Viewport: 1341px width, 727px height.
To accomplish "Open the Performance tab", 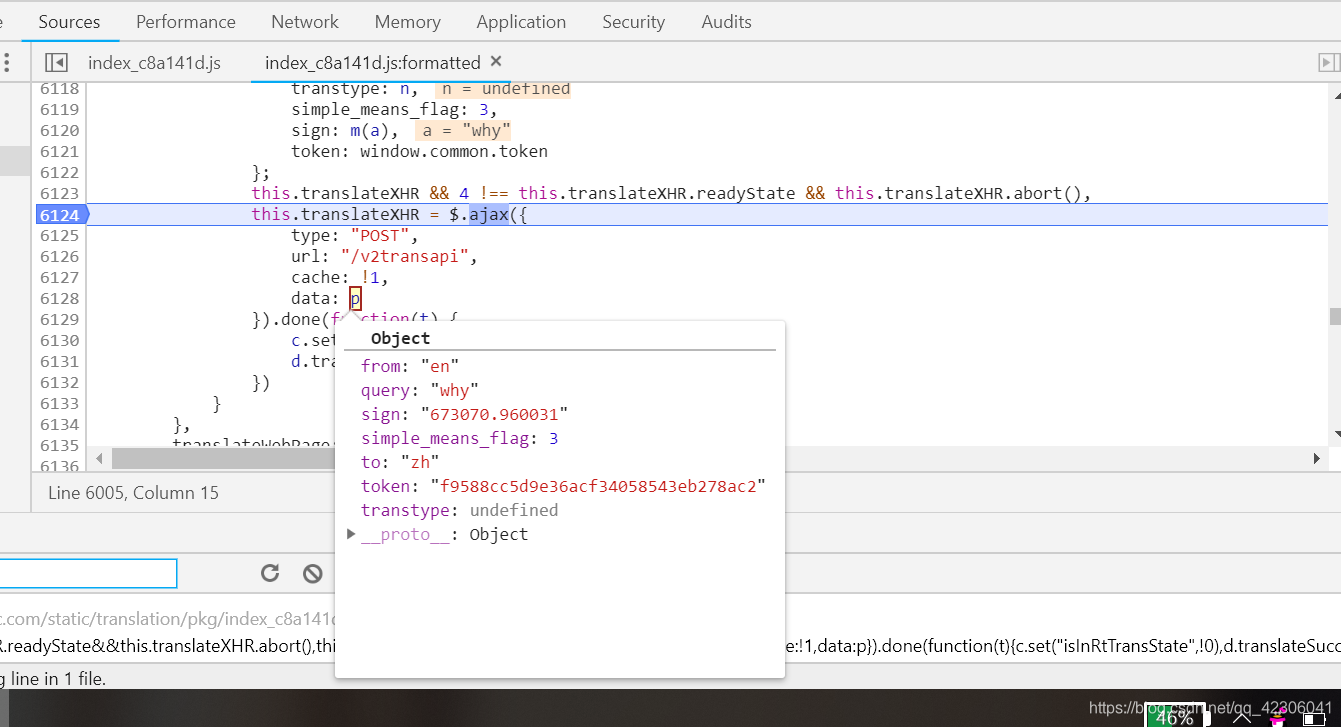I will (186, 21).
